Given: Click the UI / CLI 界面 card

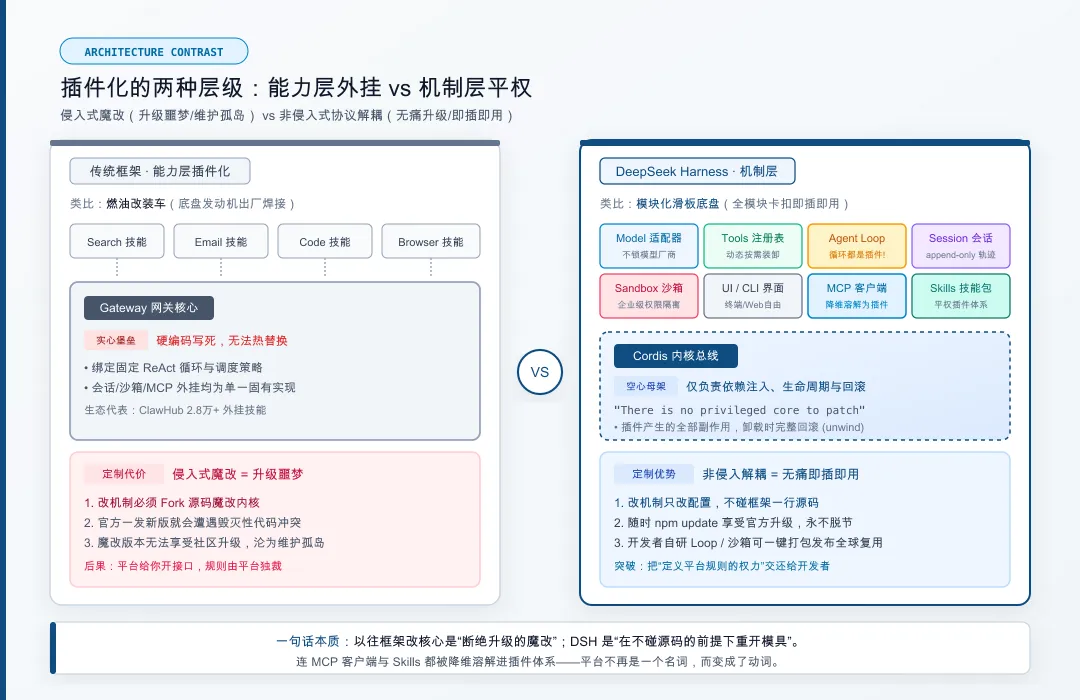Looking at the screenshot, I should [753, 296].
